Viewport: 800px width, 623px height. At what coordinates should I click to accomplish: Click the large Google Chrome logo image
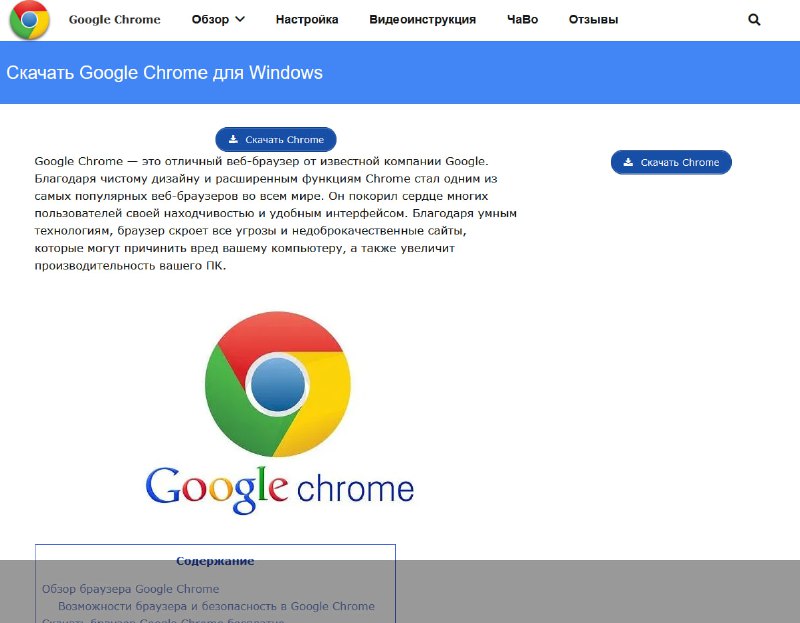(x=279, y=412)
